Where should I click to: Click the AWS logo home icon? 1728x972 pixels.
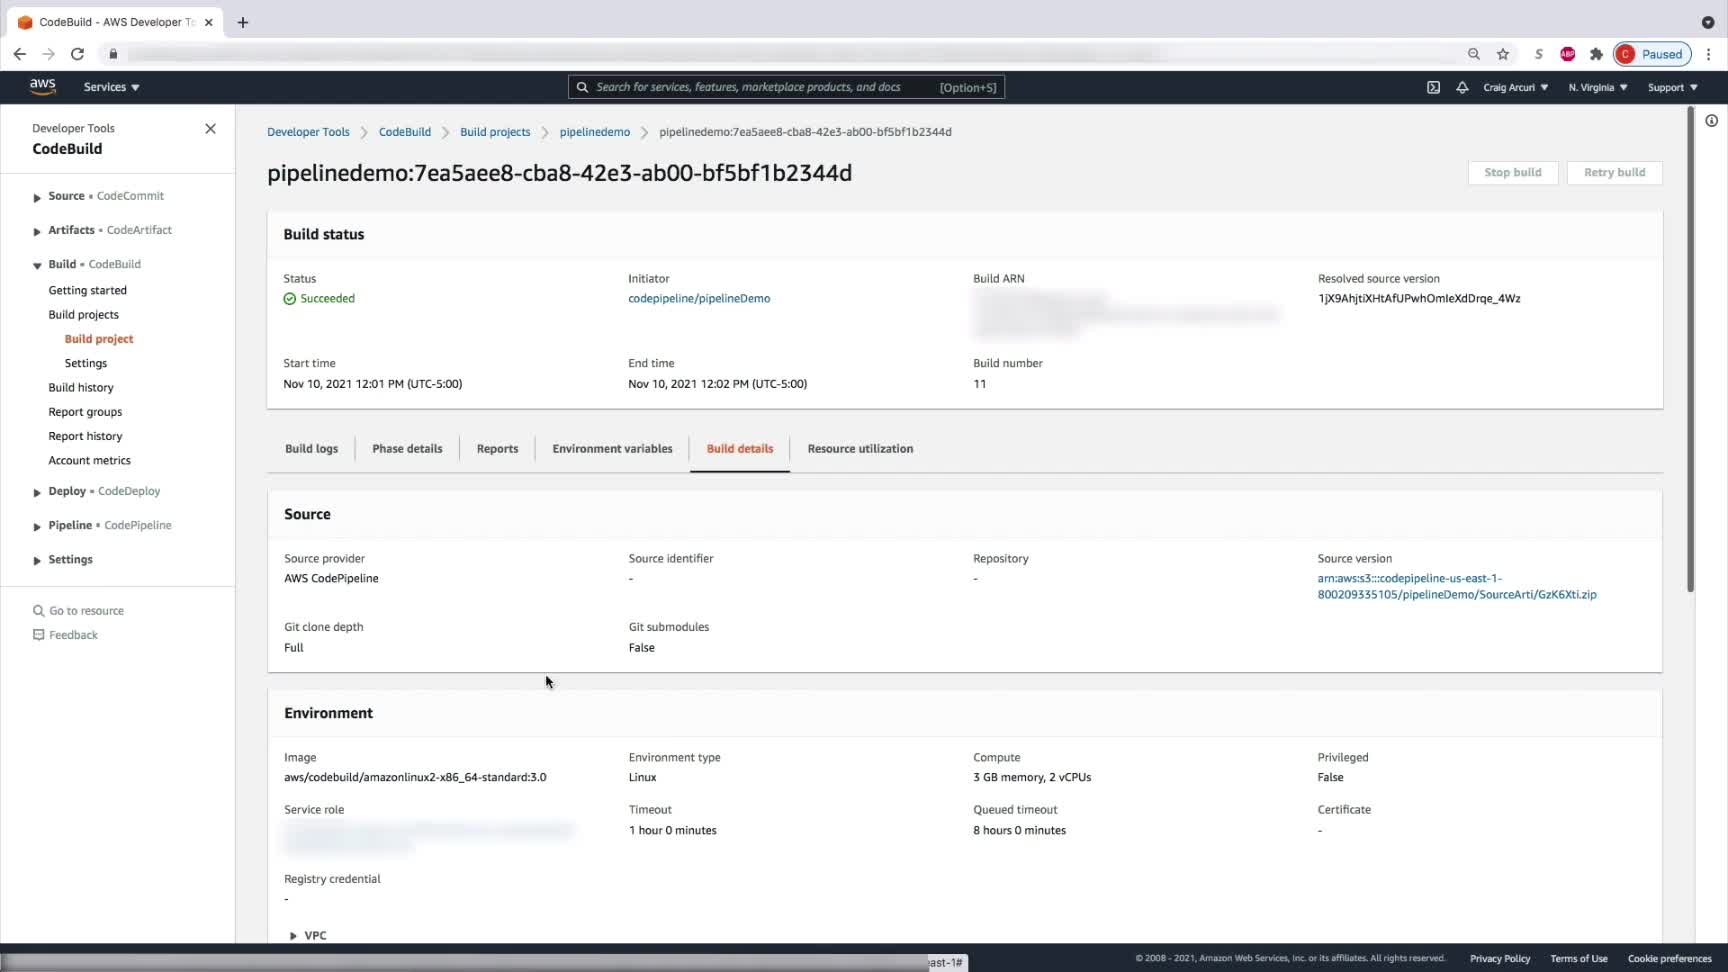point(42,86)
